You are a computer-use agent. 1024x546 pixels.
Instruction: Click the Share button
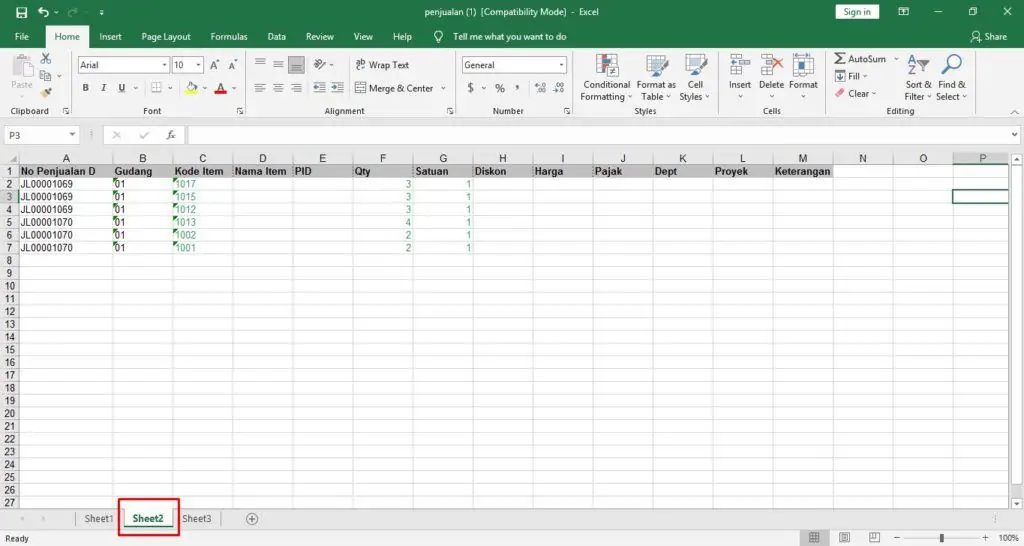tap(988, 37)
